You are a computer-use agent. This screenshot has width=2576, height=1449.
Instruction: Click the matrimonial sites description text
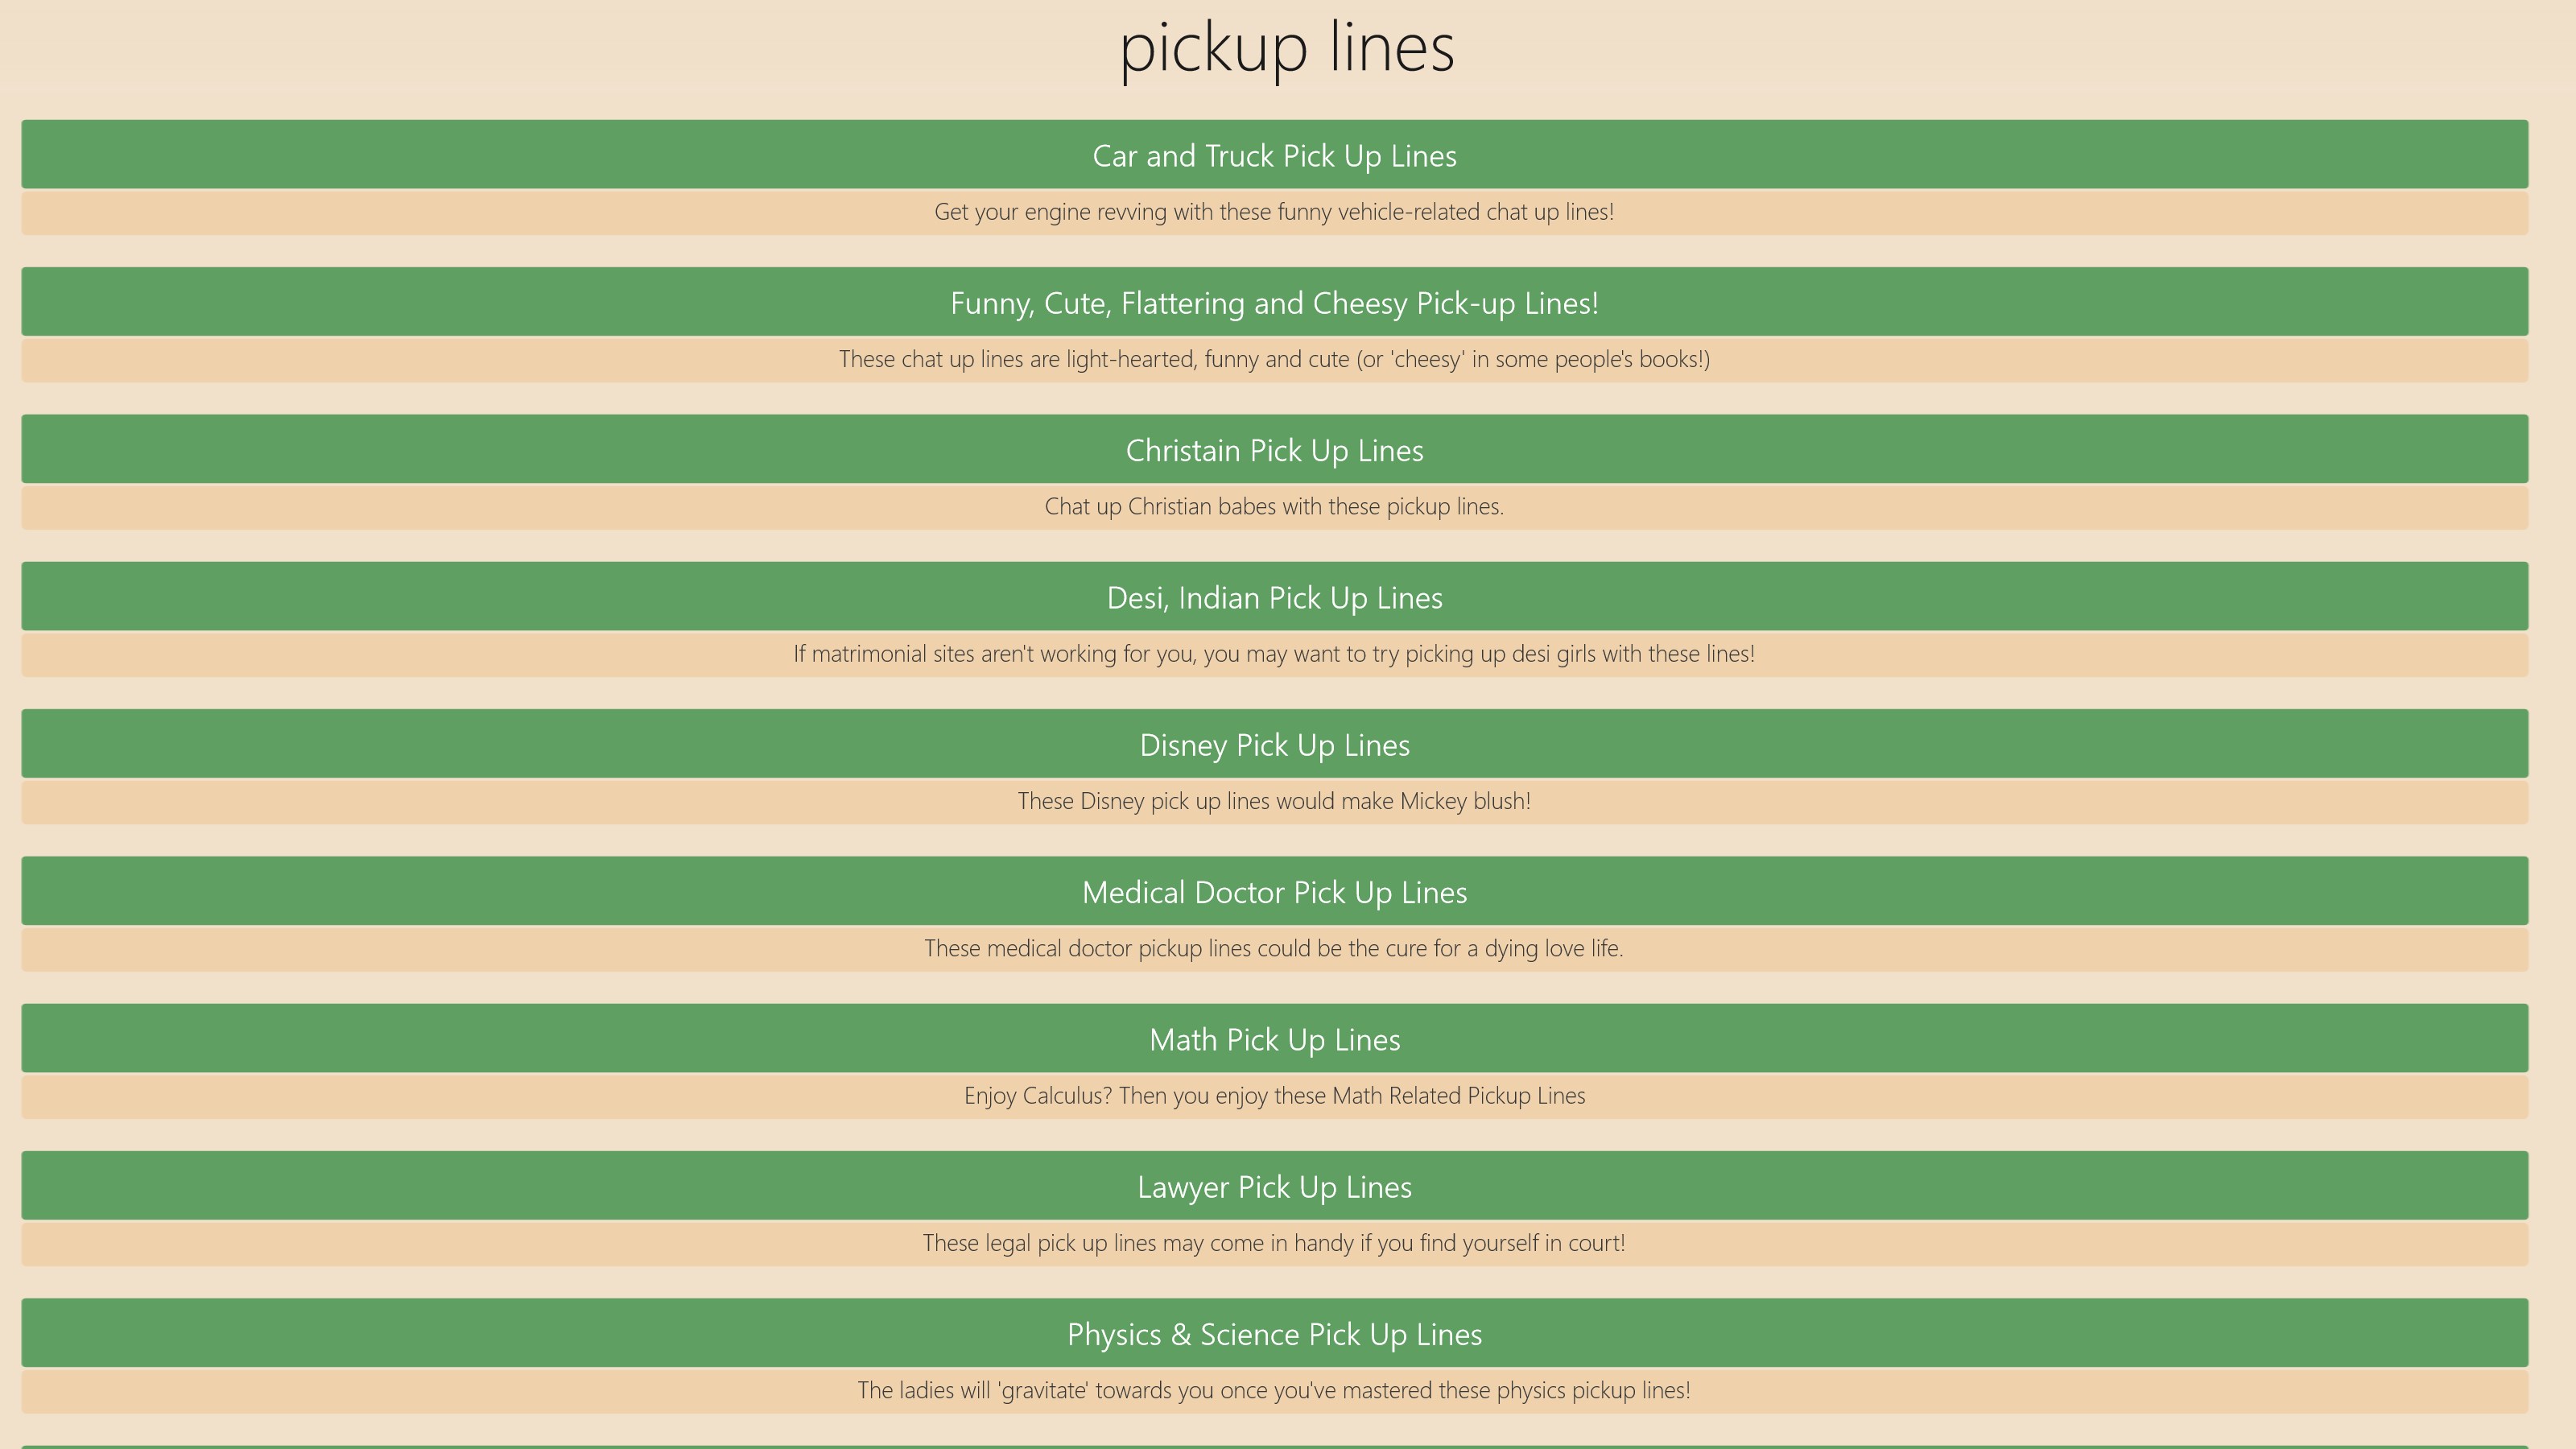tap(1274, 654)
